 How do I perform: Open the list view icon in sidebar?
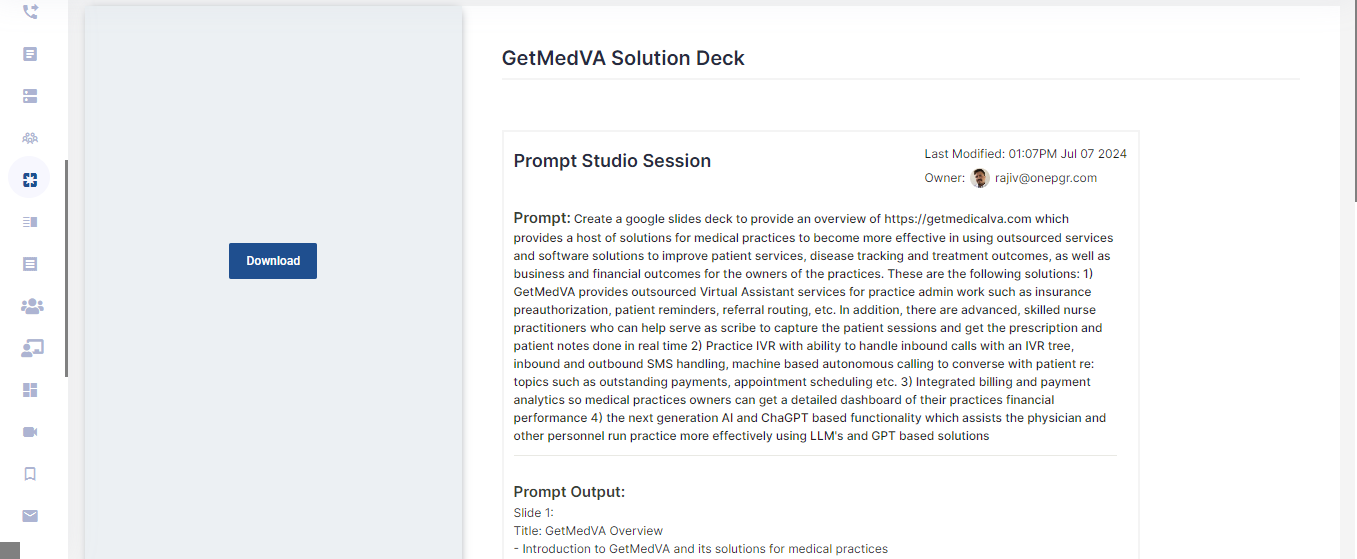30,222
